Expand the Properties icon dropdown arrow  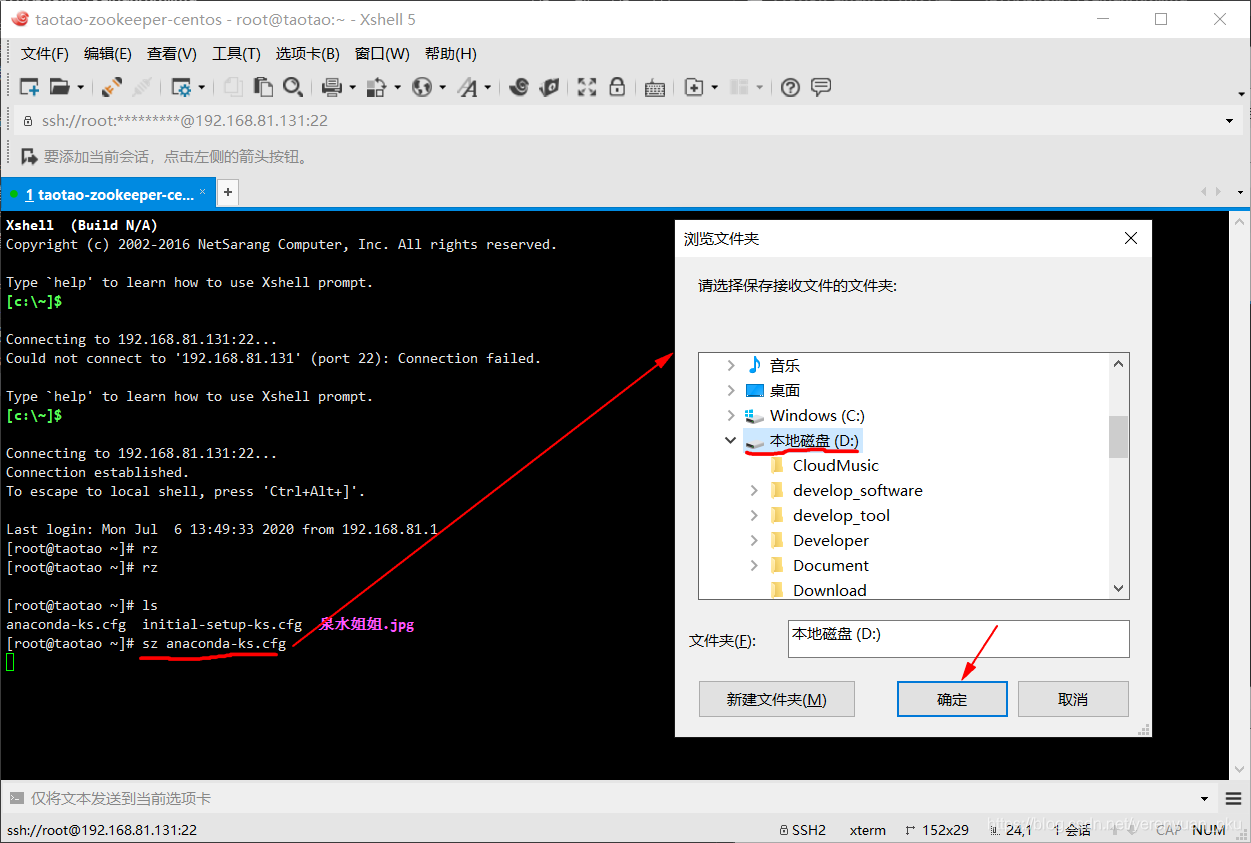tap(201, 88)
